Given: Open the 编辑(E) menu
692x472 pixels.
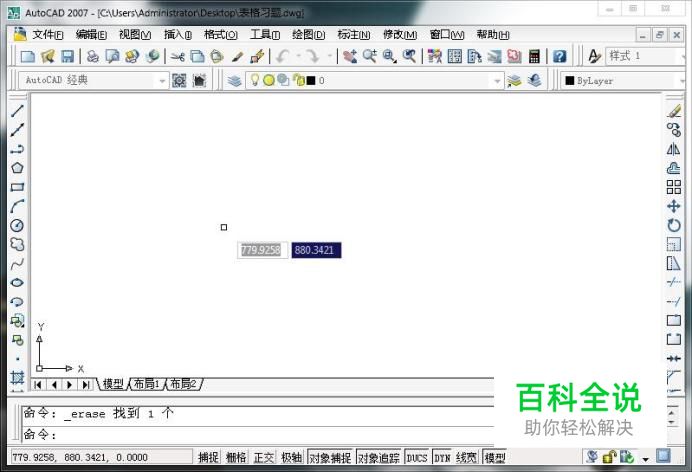Looking at the screenshot, I should tap(91, 34).
